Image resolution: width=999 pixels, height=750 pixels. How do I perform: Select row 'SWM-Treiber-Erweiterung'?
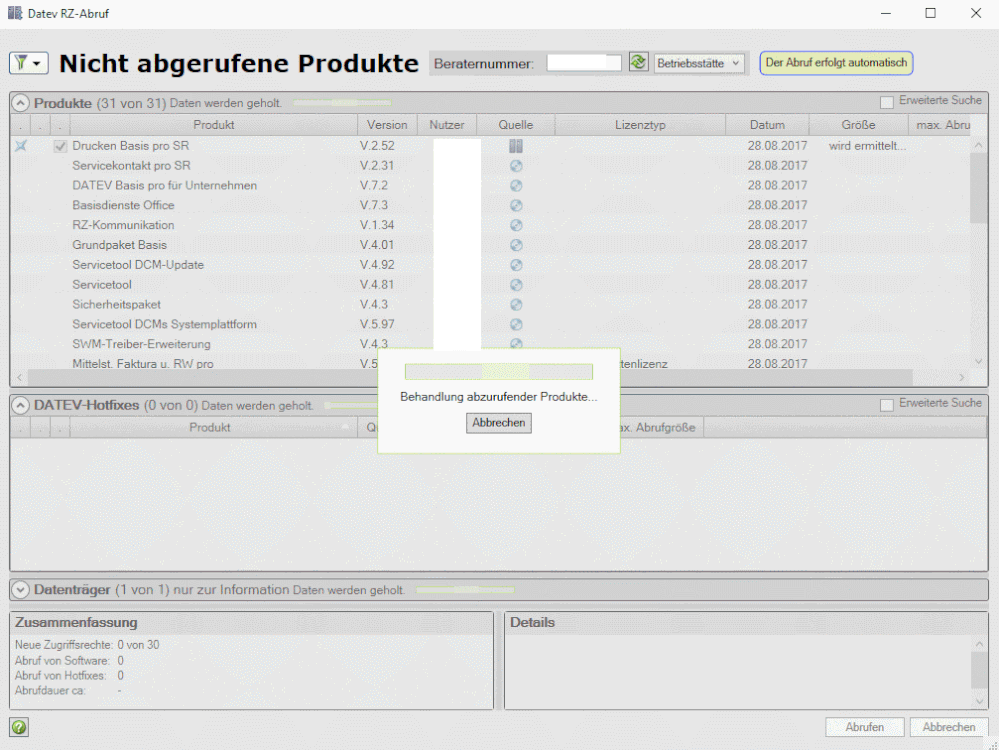491,344
